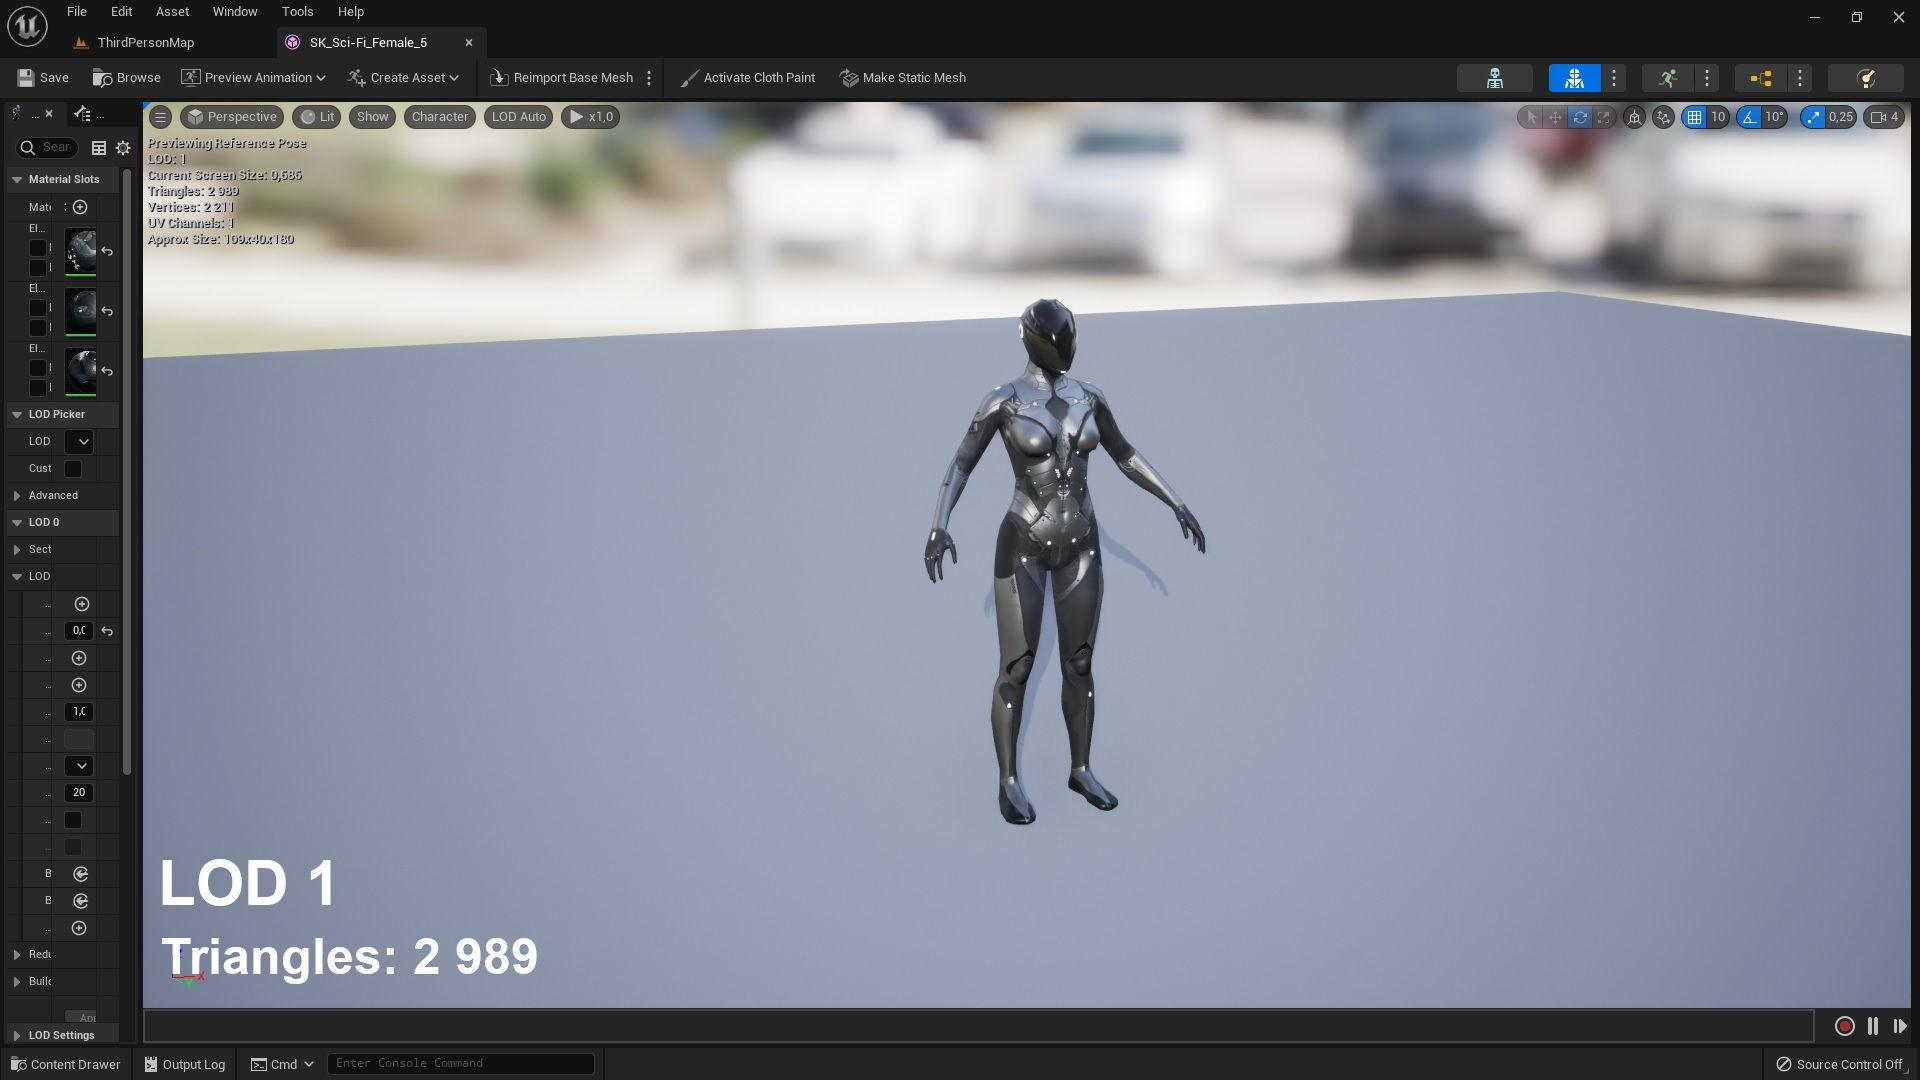Screen dimensions: 1920x1080
Task: Reset the first material element to default
Action: (107, 252)
